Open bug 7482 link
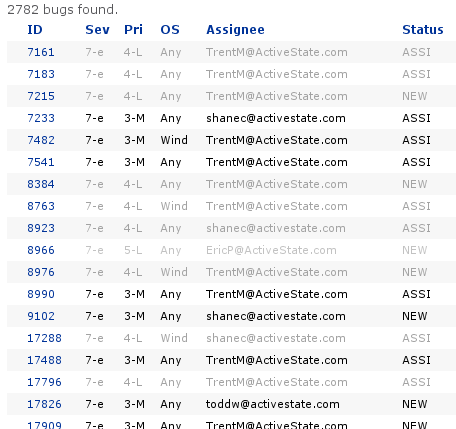 pos(41,140)
